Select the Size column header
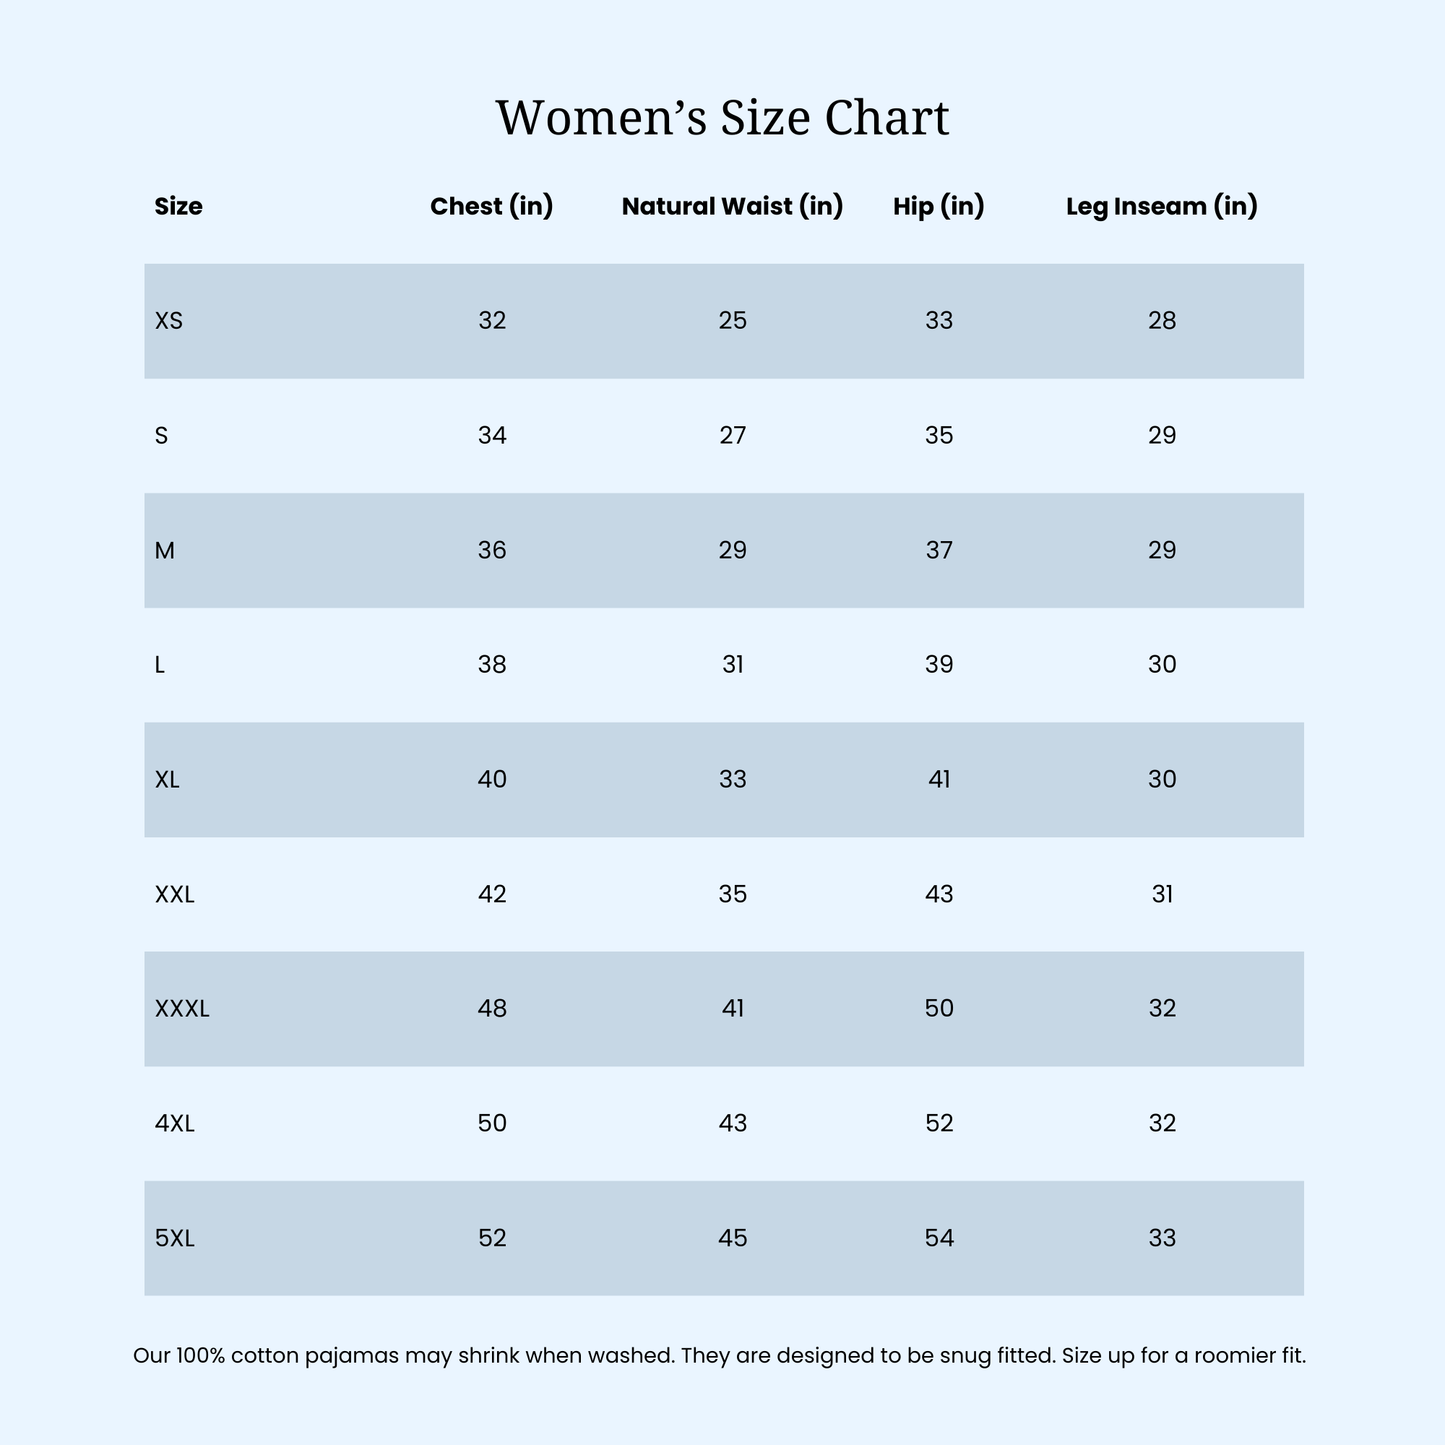Image resolution: width=1445 pixels, height=1445 pixels. [x=179, y=207]
